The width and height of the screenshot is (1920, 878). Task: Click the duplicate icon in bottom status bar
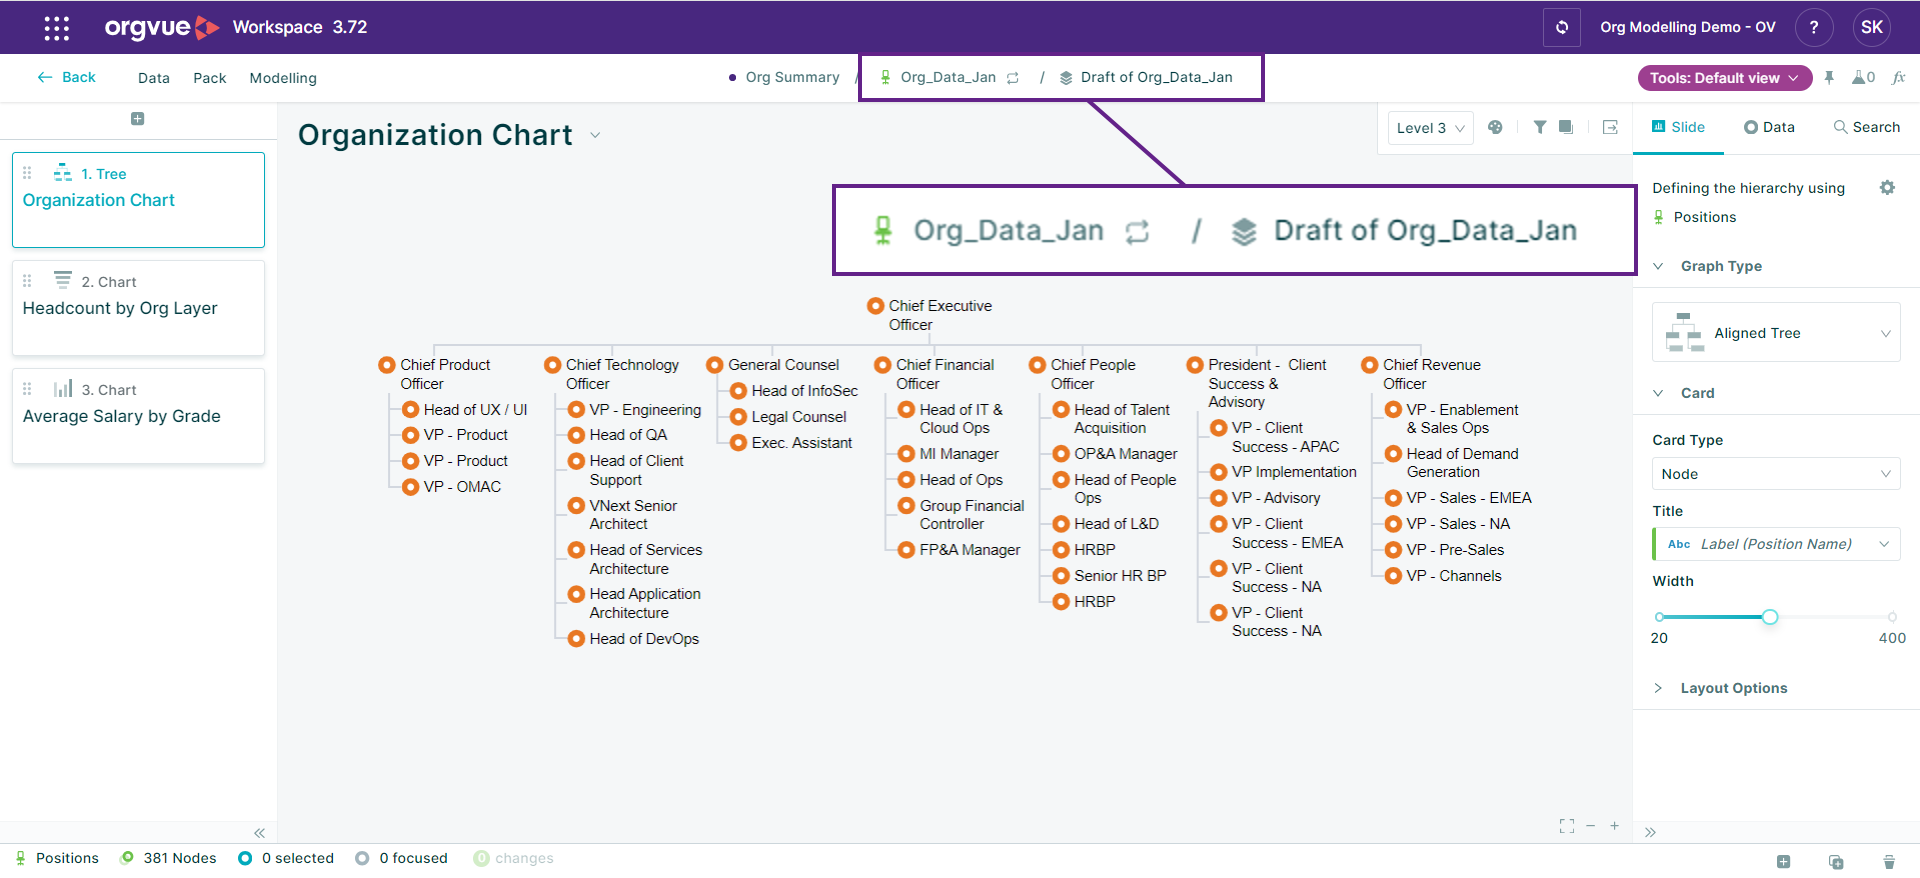click(x=1836, y=862)
